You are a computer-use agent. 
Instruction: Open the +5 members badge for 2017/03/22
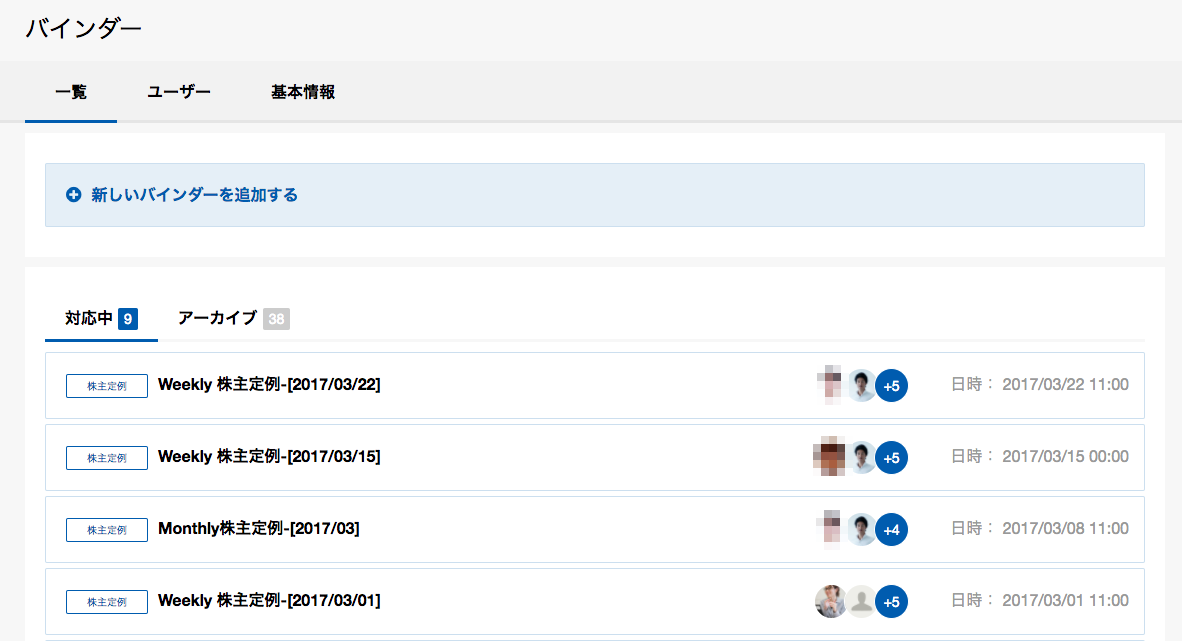click(891, 386)
